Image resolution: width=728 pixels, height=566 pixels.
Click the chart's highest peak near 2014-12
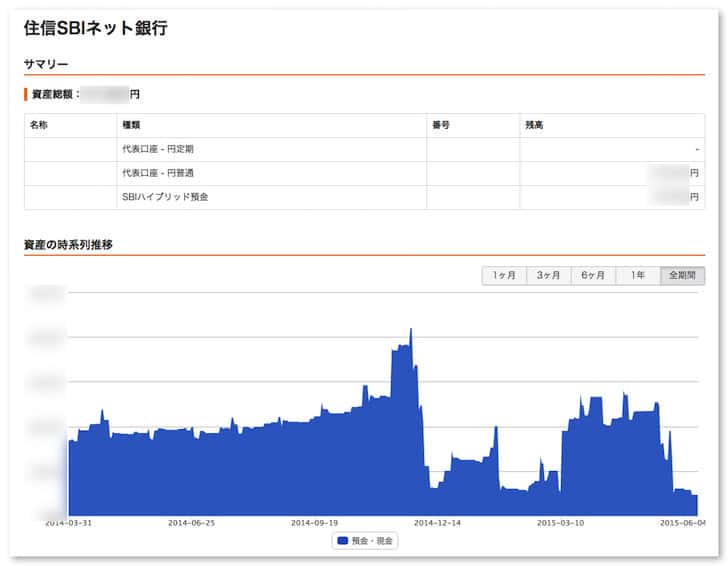coord(411,331)
